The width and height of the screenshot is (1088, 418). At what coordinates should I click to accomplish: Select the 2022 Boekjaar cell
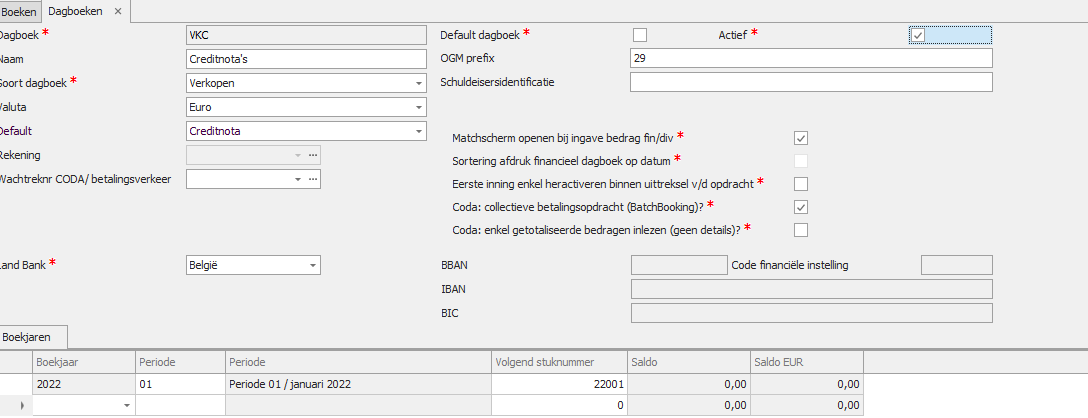click(x=83, y=385)
